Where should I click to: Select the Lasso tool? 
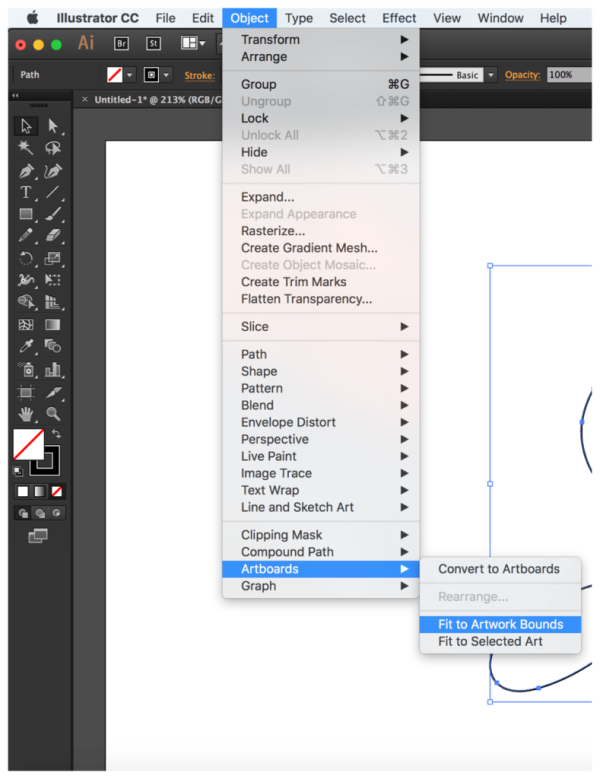53,148
